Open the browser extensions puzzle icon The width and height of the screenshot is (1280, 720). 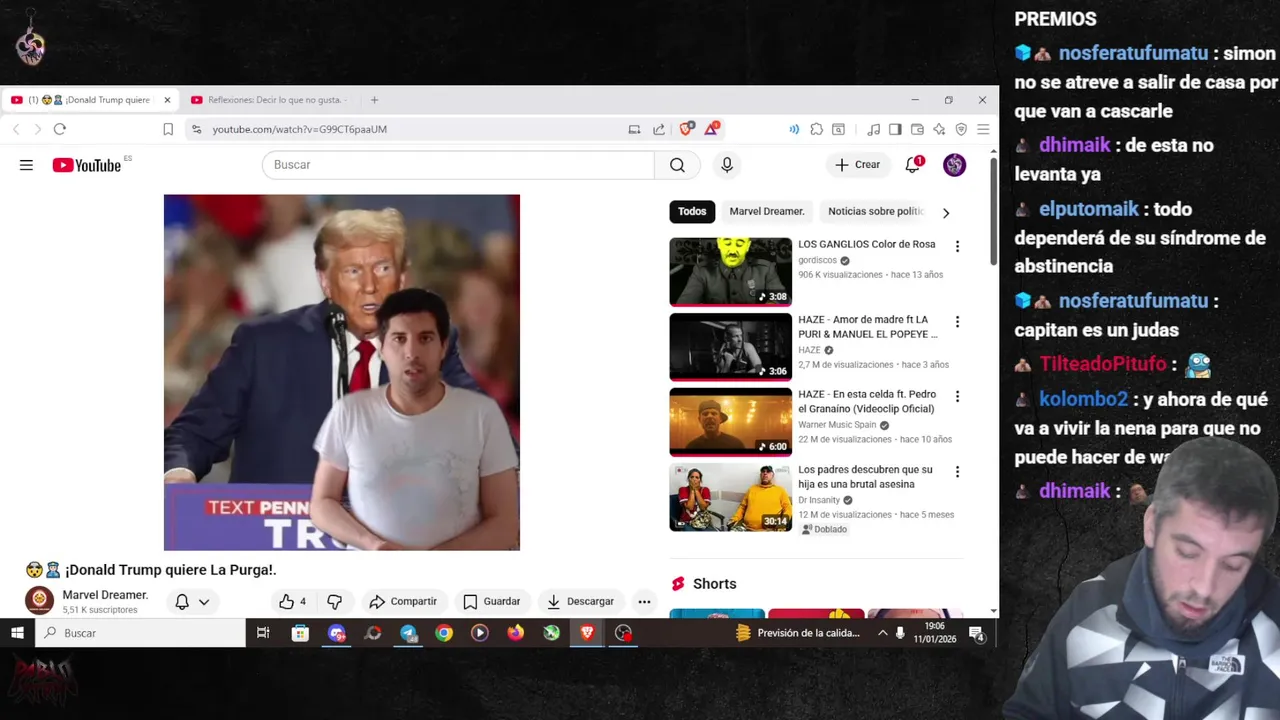tap(817, 129)
